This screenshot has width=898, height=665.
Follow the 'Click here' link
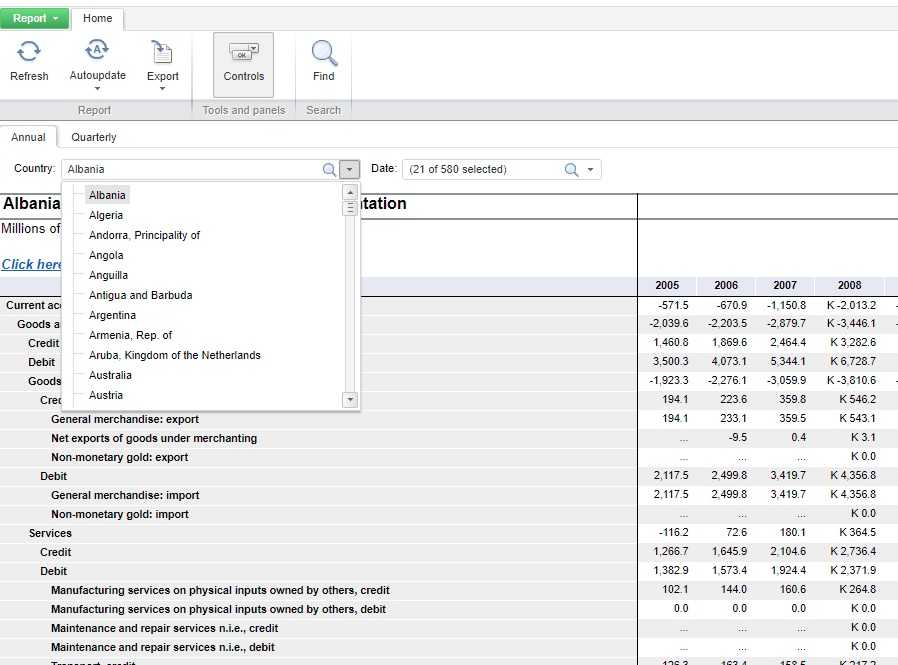32,264
